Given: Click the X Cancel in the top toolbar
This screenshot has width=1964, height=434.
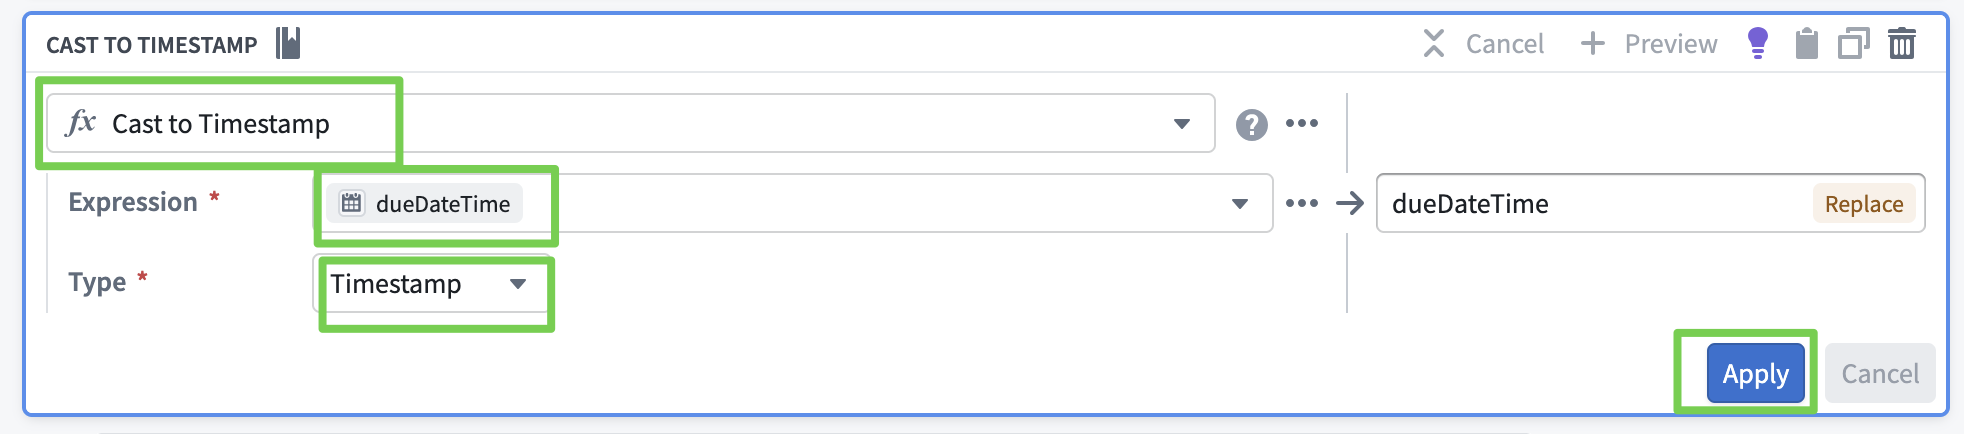Looking at the screenshot, I should [x=1484, y=44].
